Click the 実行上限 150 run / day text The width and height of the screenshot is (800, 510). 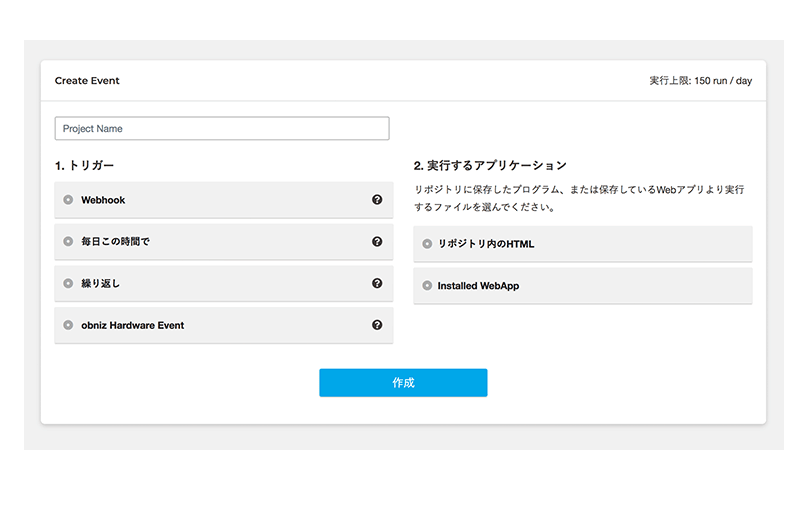700,81
